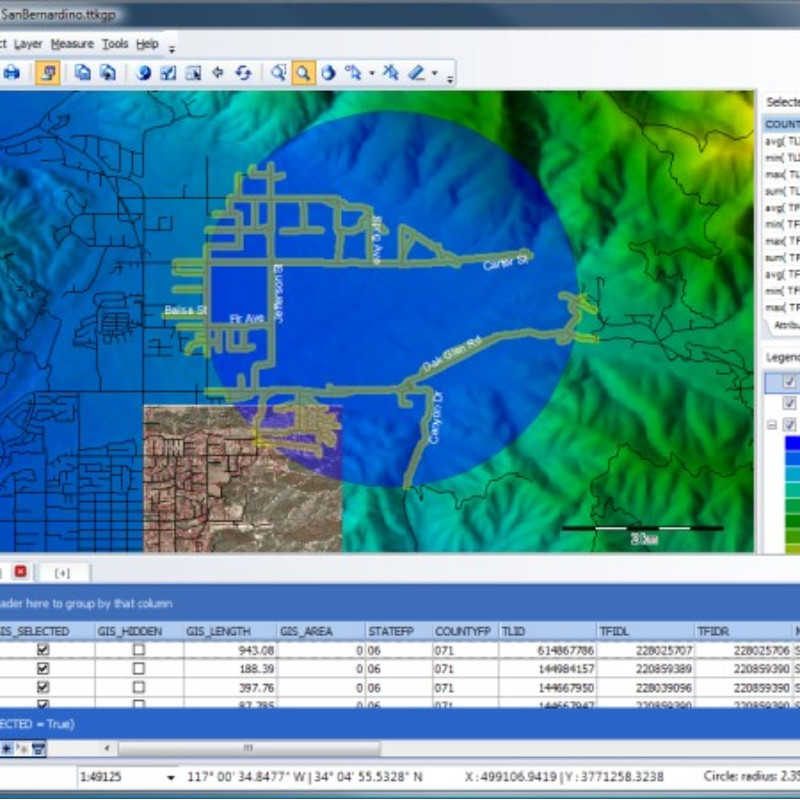The width and height of the screenshot is (800, 800).
Task: Collapse the expanded layer in the Legend panel
Action: (771, 425)
